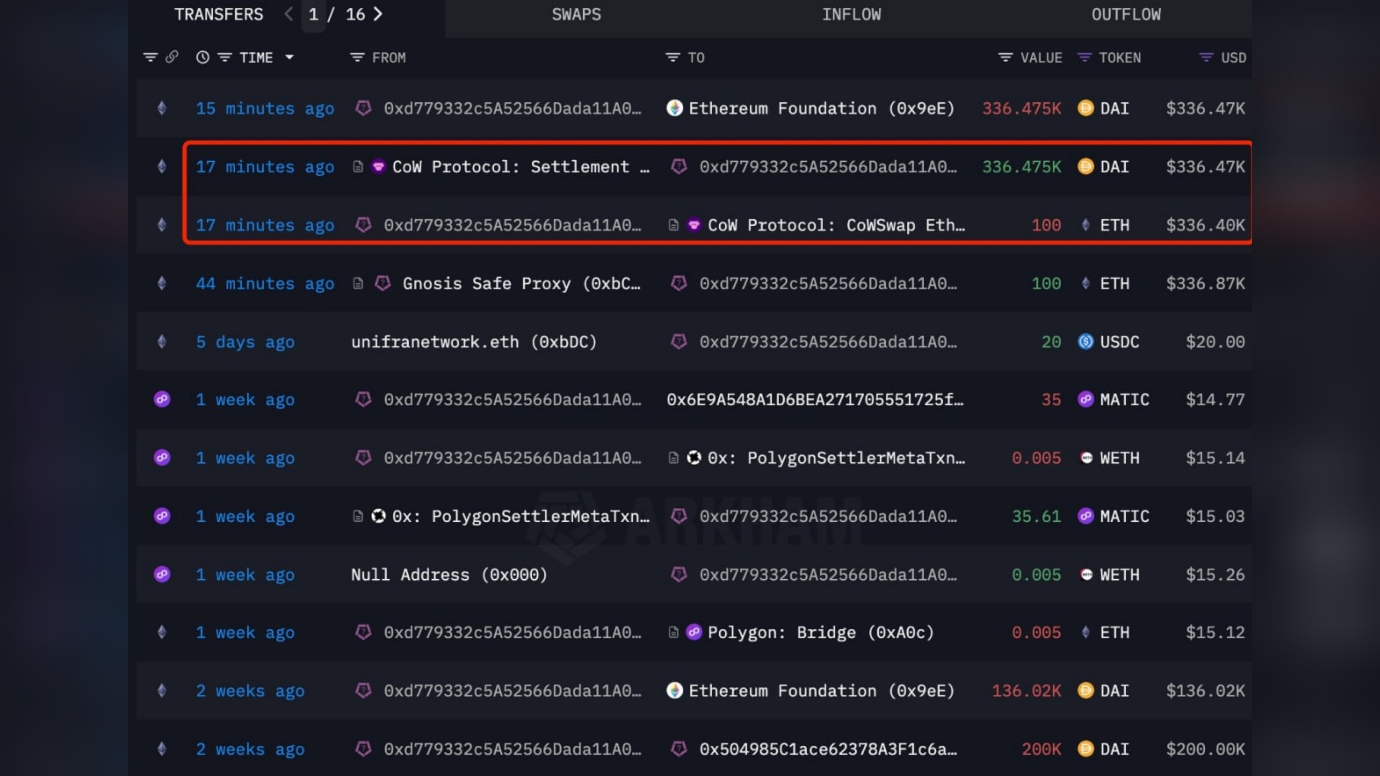This screenshot has width=1380, height=776.
Task: Click the USDC token icon
Action: coord(1085,342)
